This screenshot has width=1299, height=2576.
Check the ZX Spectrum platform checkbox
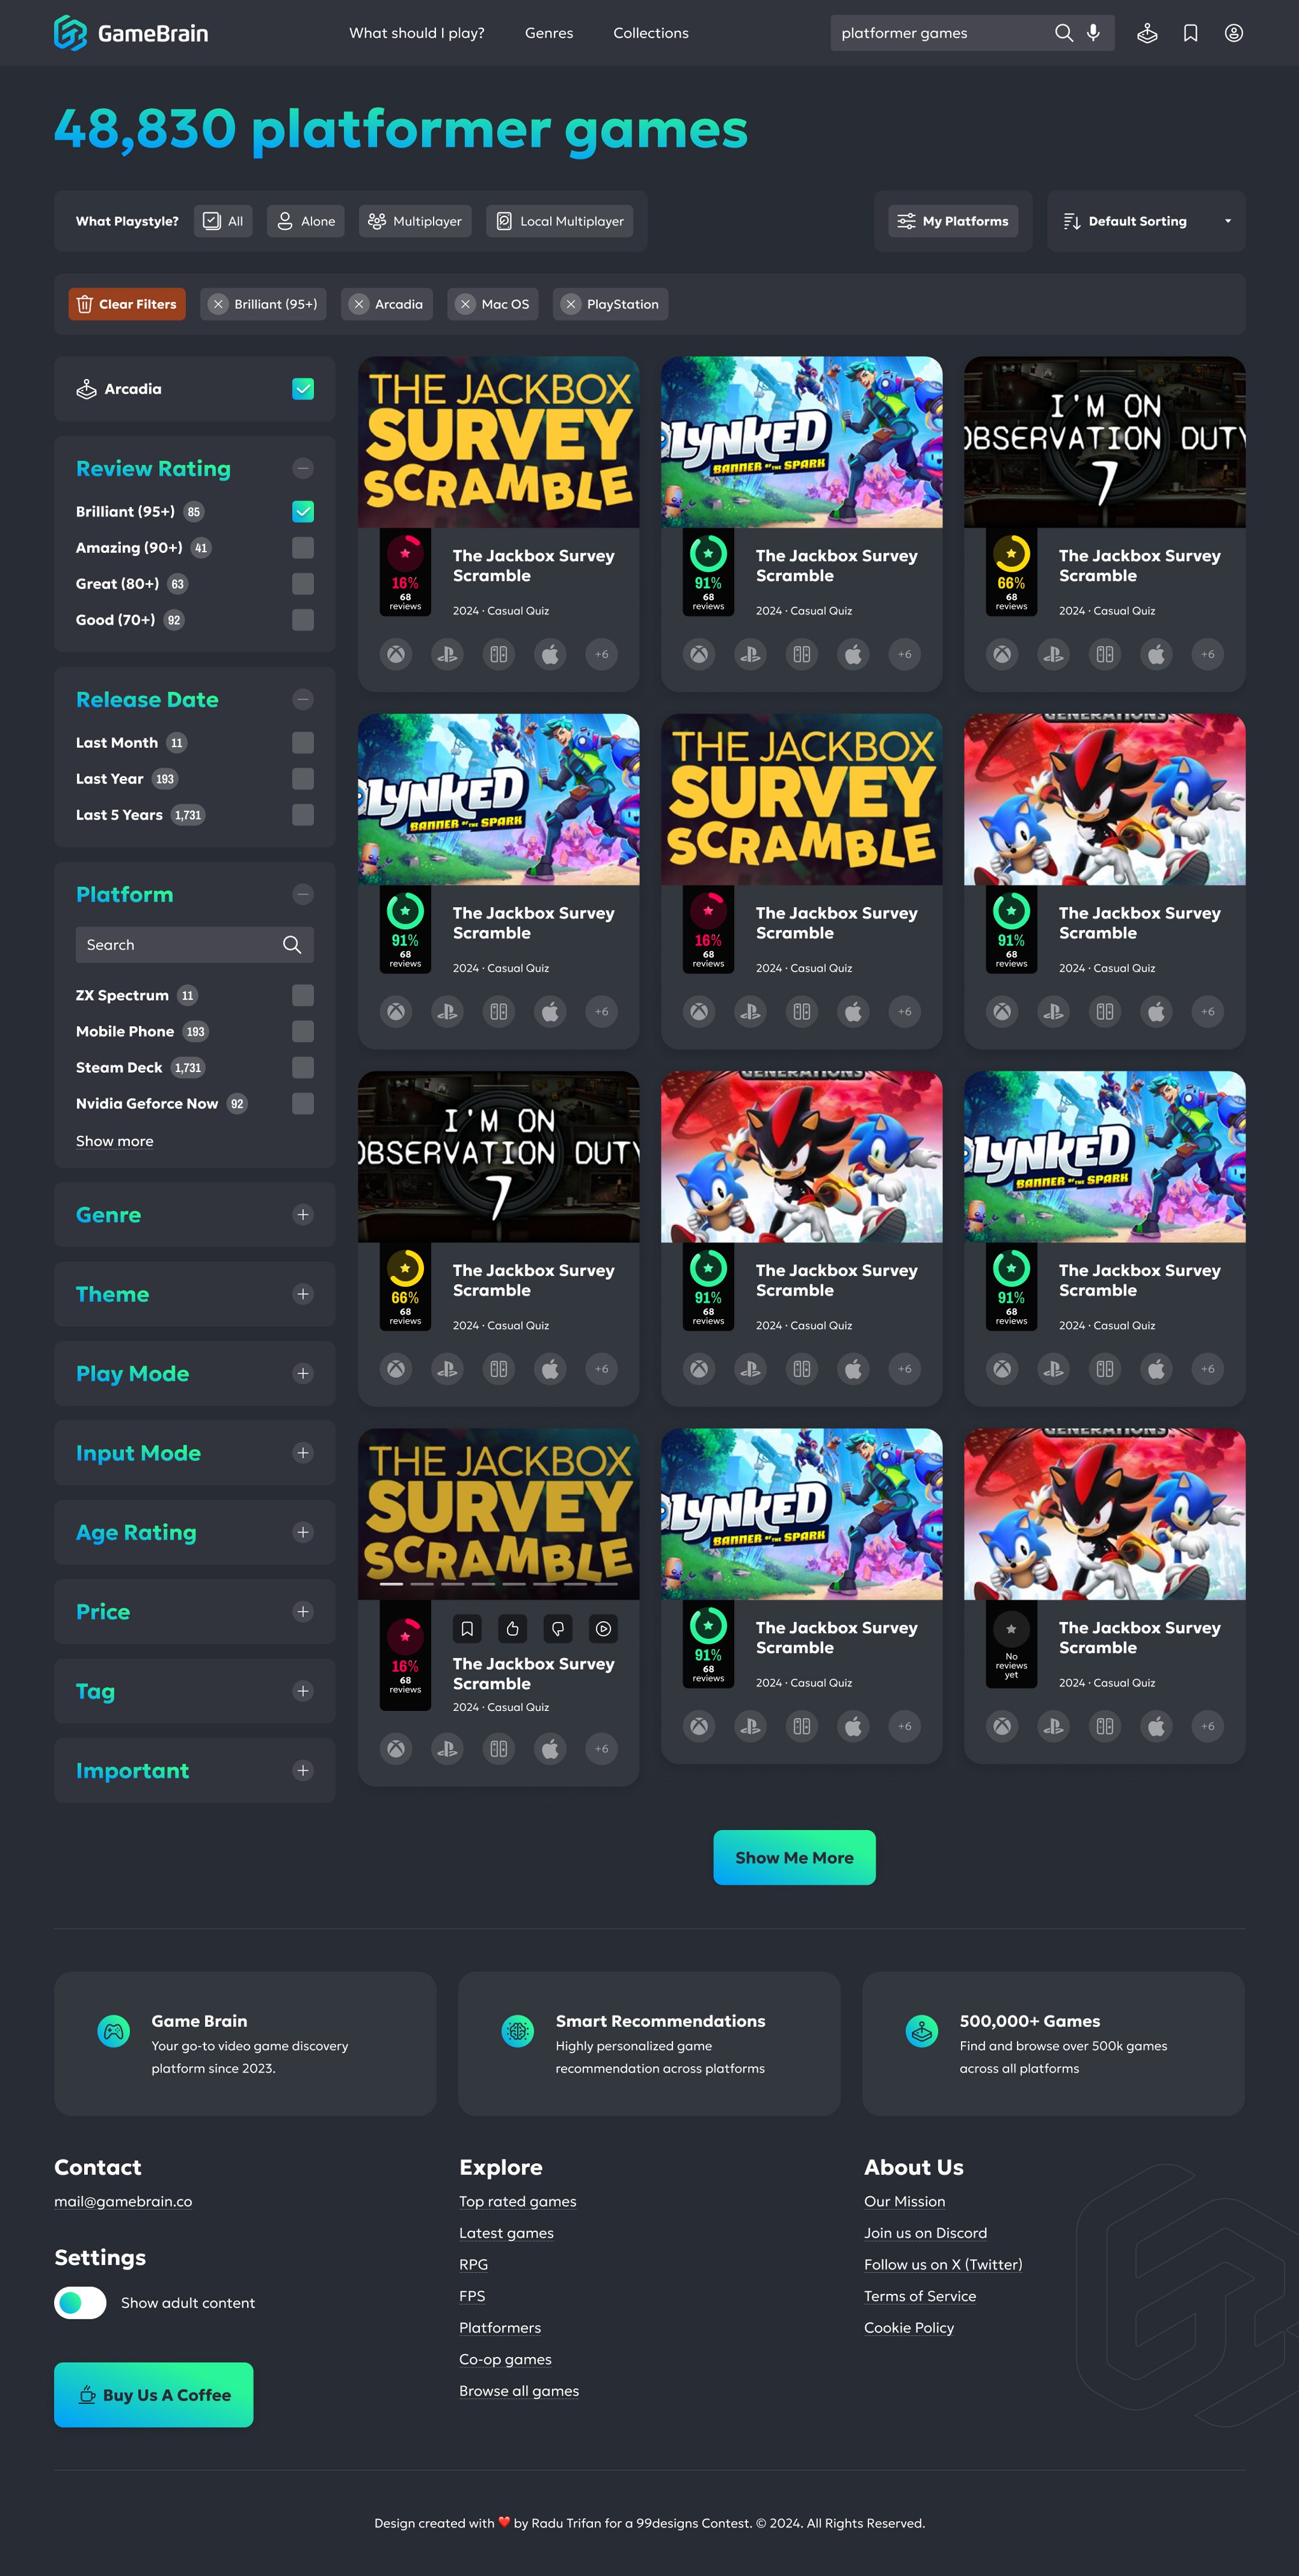(303, 995)
